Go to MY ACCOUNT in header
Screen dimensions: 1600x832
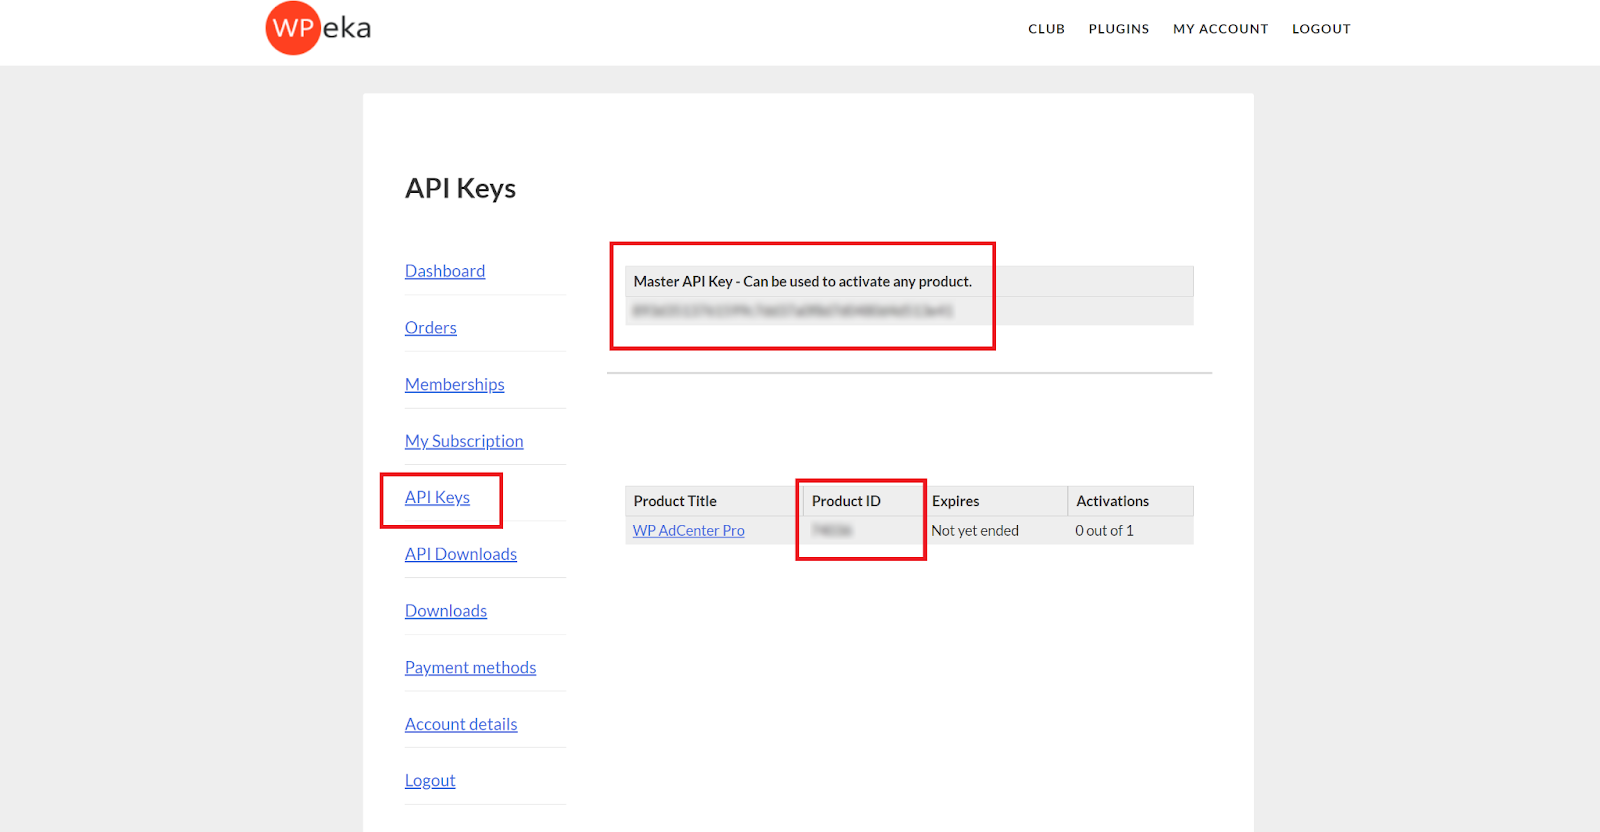[1220, 29]
